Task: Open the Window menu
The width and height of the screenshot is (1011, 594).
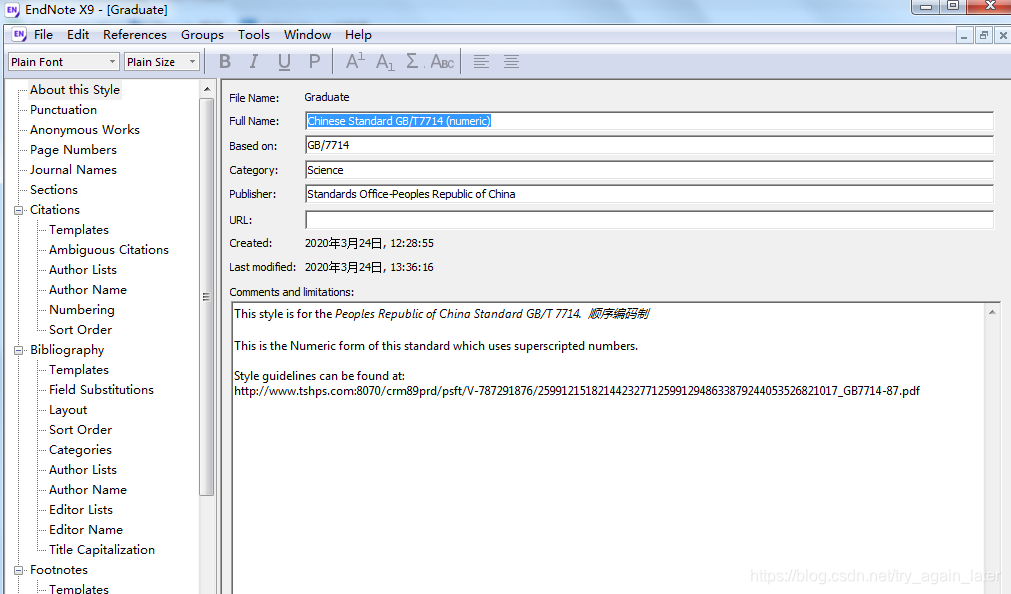Action: click(307, 34)
